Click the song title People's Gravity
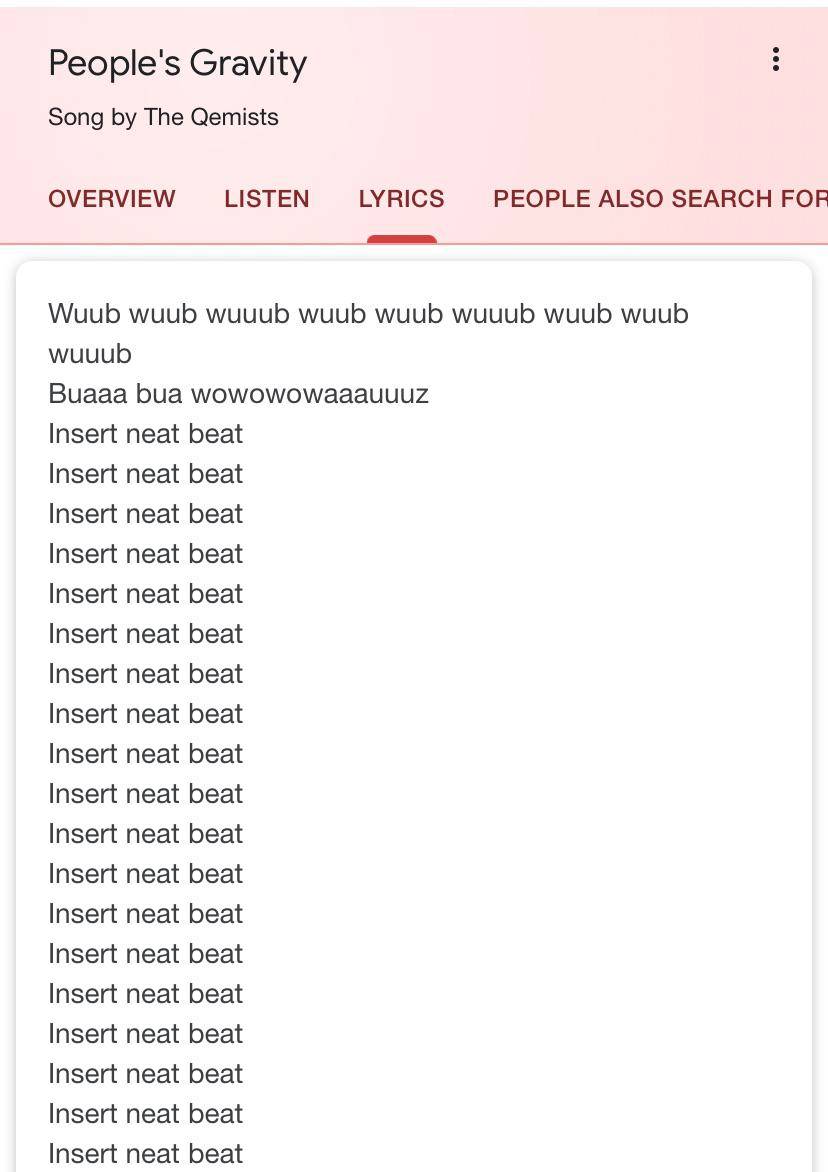828x1172 pixels. point(177,63)
